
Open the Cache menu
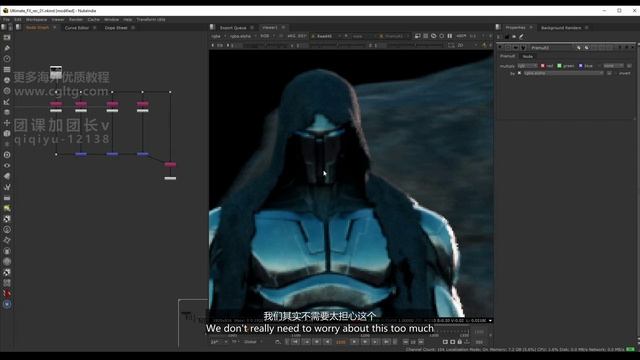(x=93, y=20)
